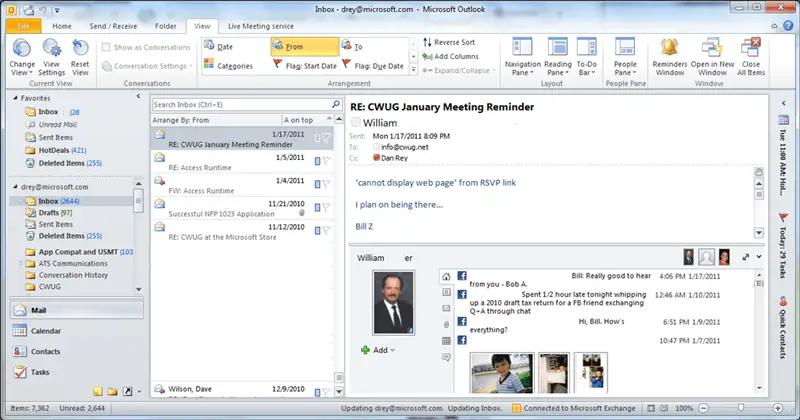The image size is (800, 420).
Task: Click Reverse Sort
Action: tap(449, 42)
